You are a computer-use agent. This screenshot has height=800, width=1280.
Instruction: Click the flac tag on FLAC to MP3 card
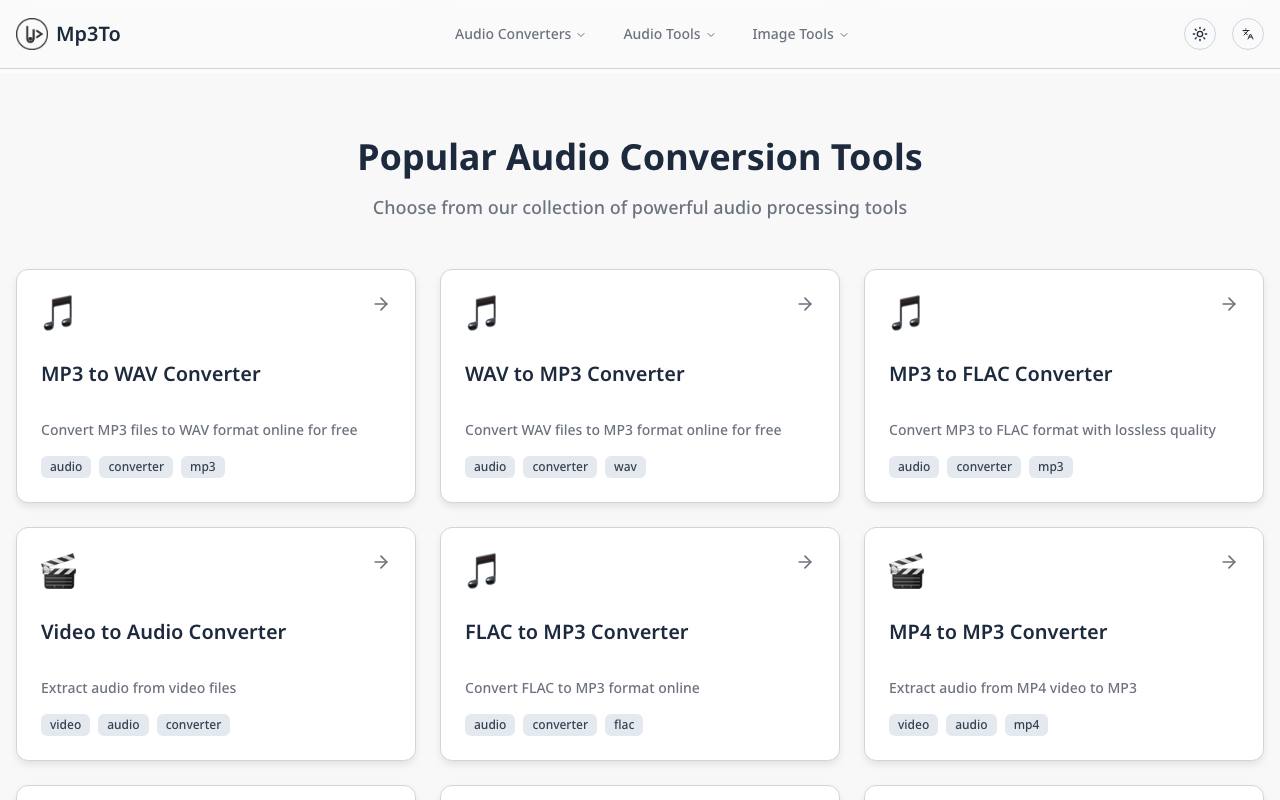624,725
